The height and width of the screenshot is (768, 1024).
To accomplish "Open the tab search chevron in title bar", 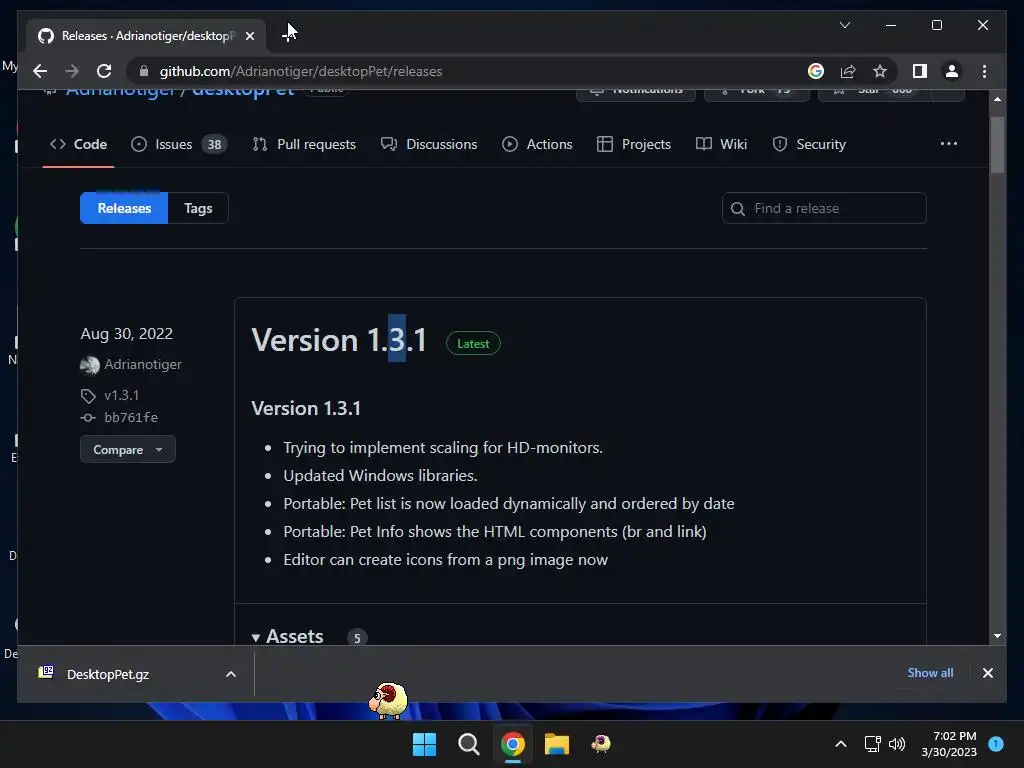I will point(844,25).
